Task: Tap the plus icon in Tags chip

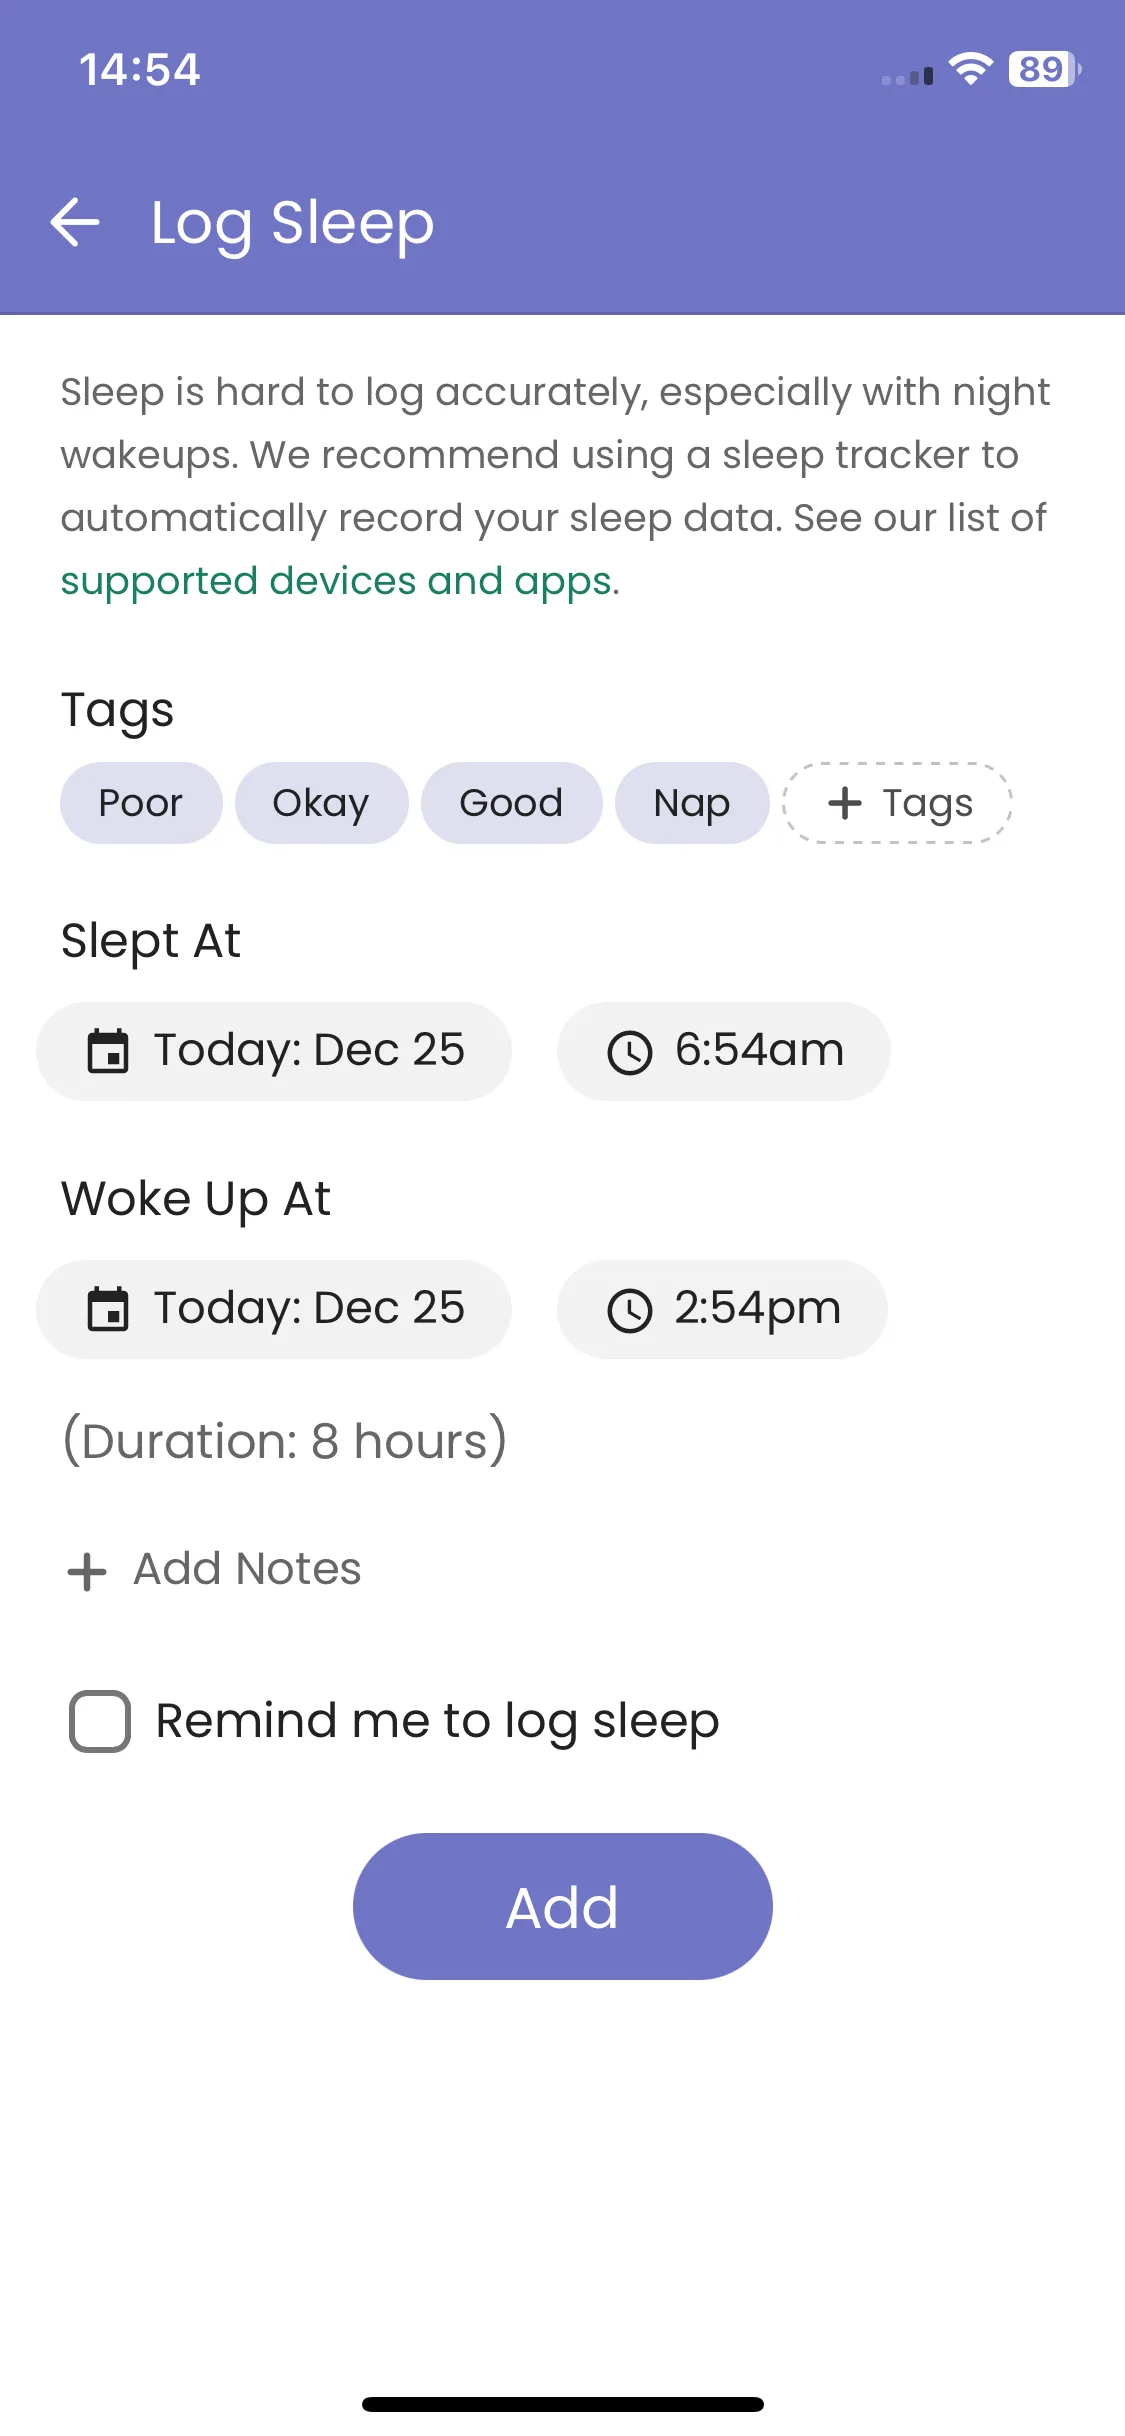Action: [845, 803]
